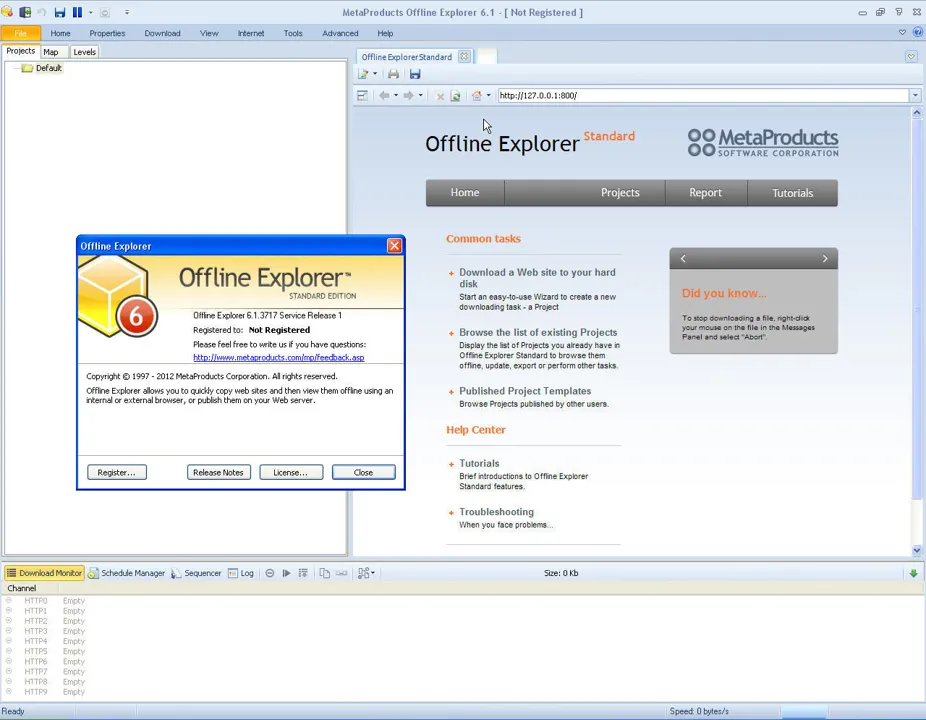Click the play-step icon in monitor toolbar
Image resolution: width=926 pixels, height=720 pixels.
[286, 573]
